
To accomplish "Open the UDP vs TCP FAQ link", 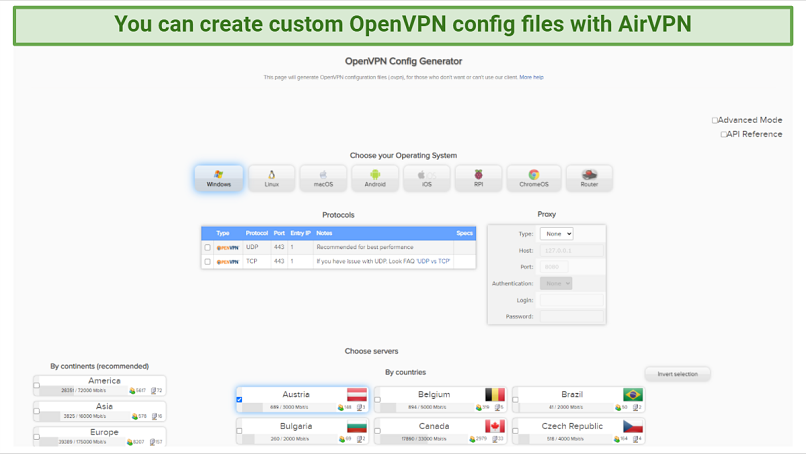I will tap(433, 261).
